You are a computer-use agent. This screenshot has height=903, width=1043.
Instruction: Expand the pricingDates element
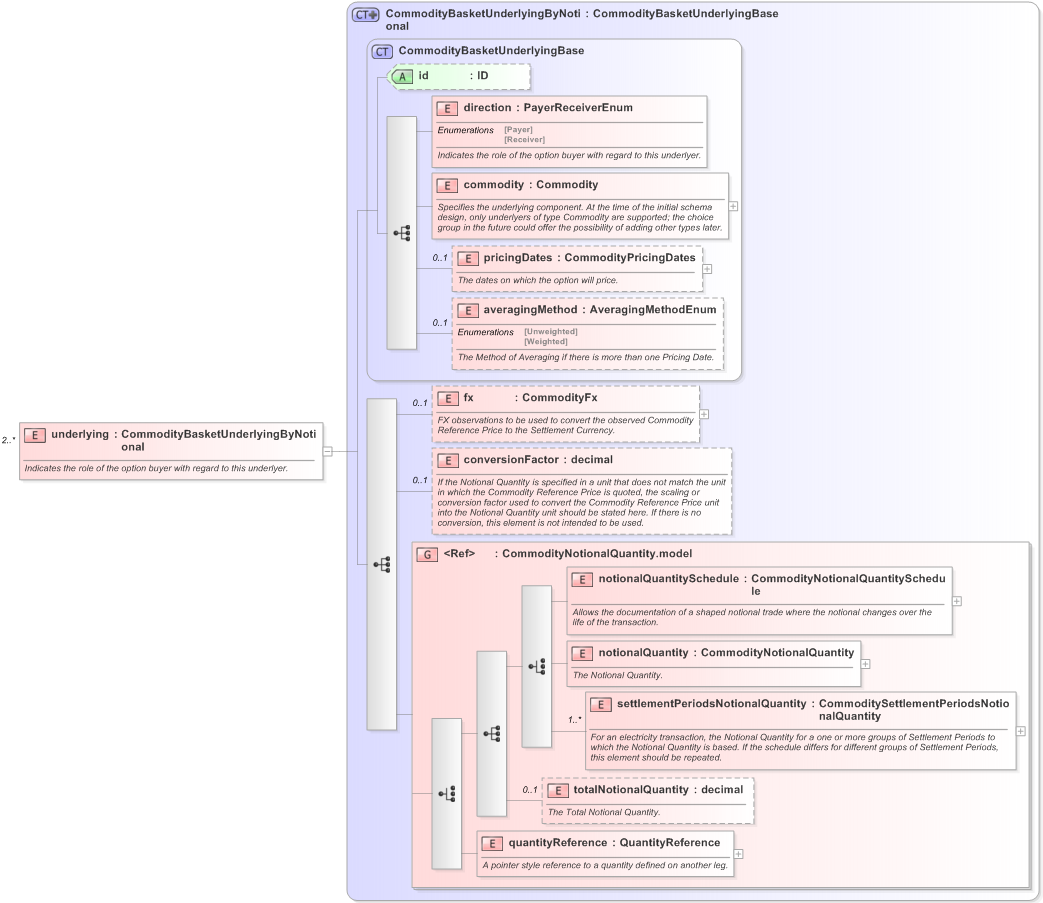[x=707, y=269]
